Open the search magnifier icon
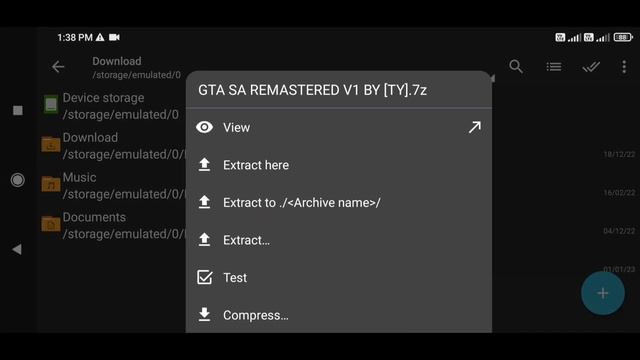Screen dimensions: 640x360 [516, 67]
